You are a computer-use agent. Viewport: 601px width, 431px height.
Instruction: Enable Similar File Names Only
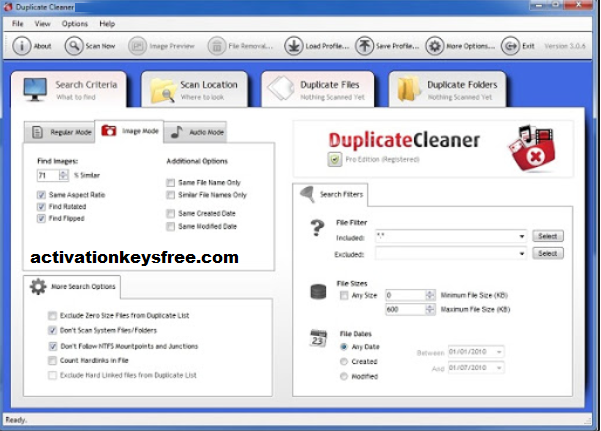[x=171, y=195]
